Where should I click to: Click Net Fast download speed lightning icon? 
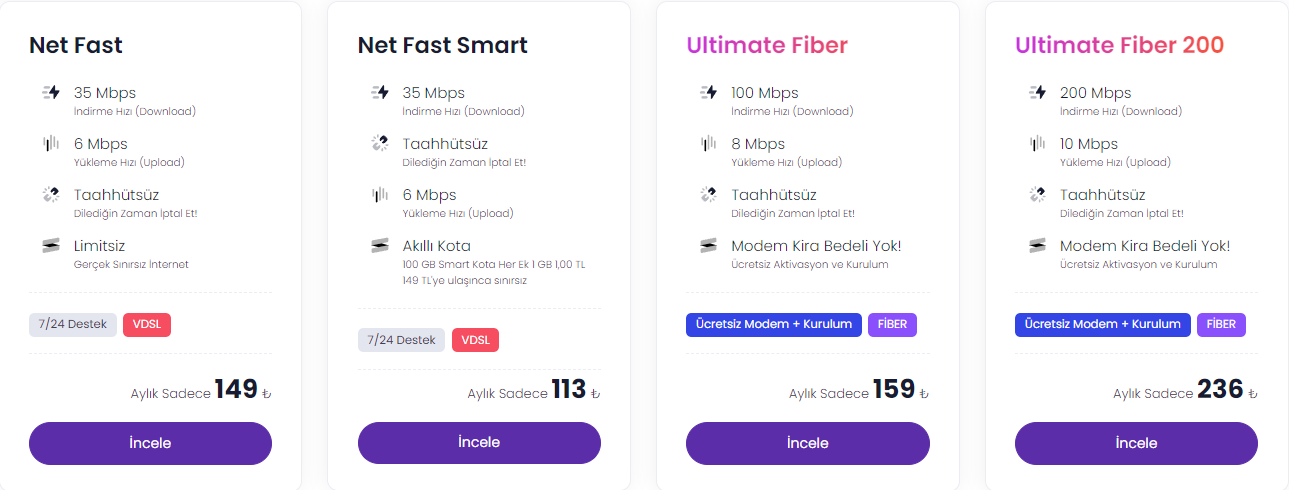pyautogui.click(x=51, y=93)
